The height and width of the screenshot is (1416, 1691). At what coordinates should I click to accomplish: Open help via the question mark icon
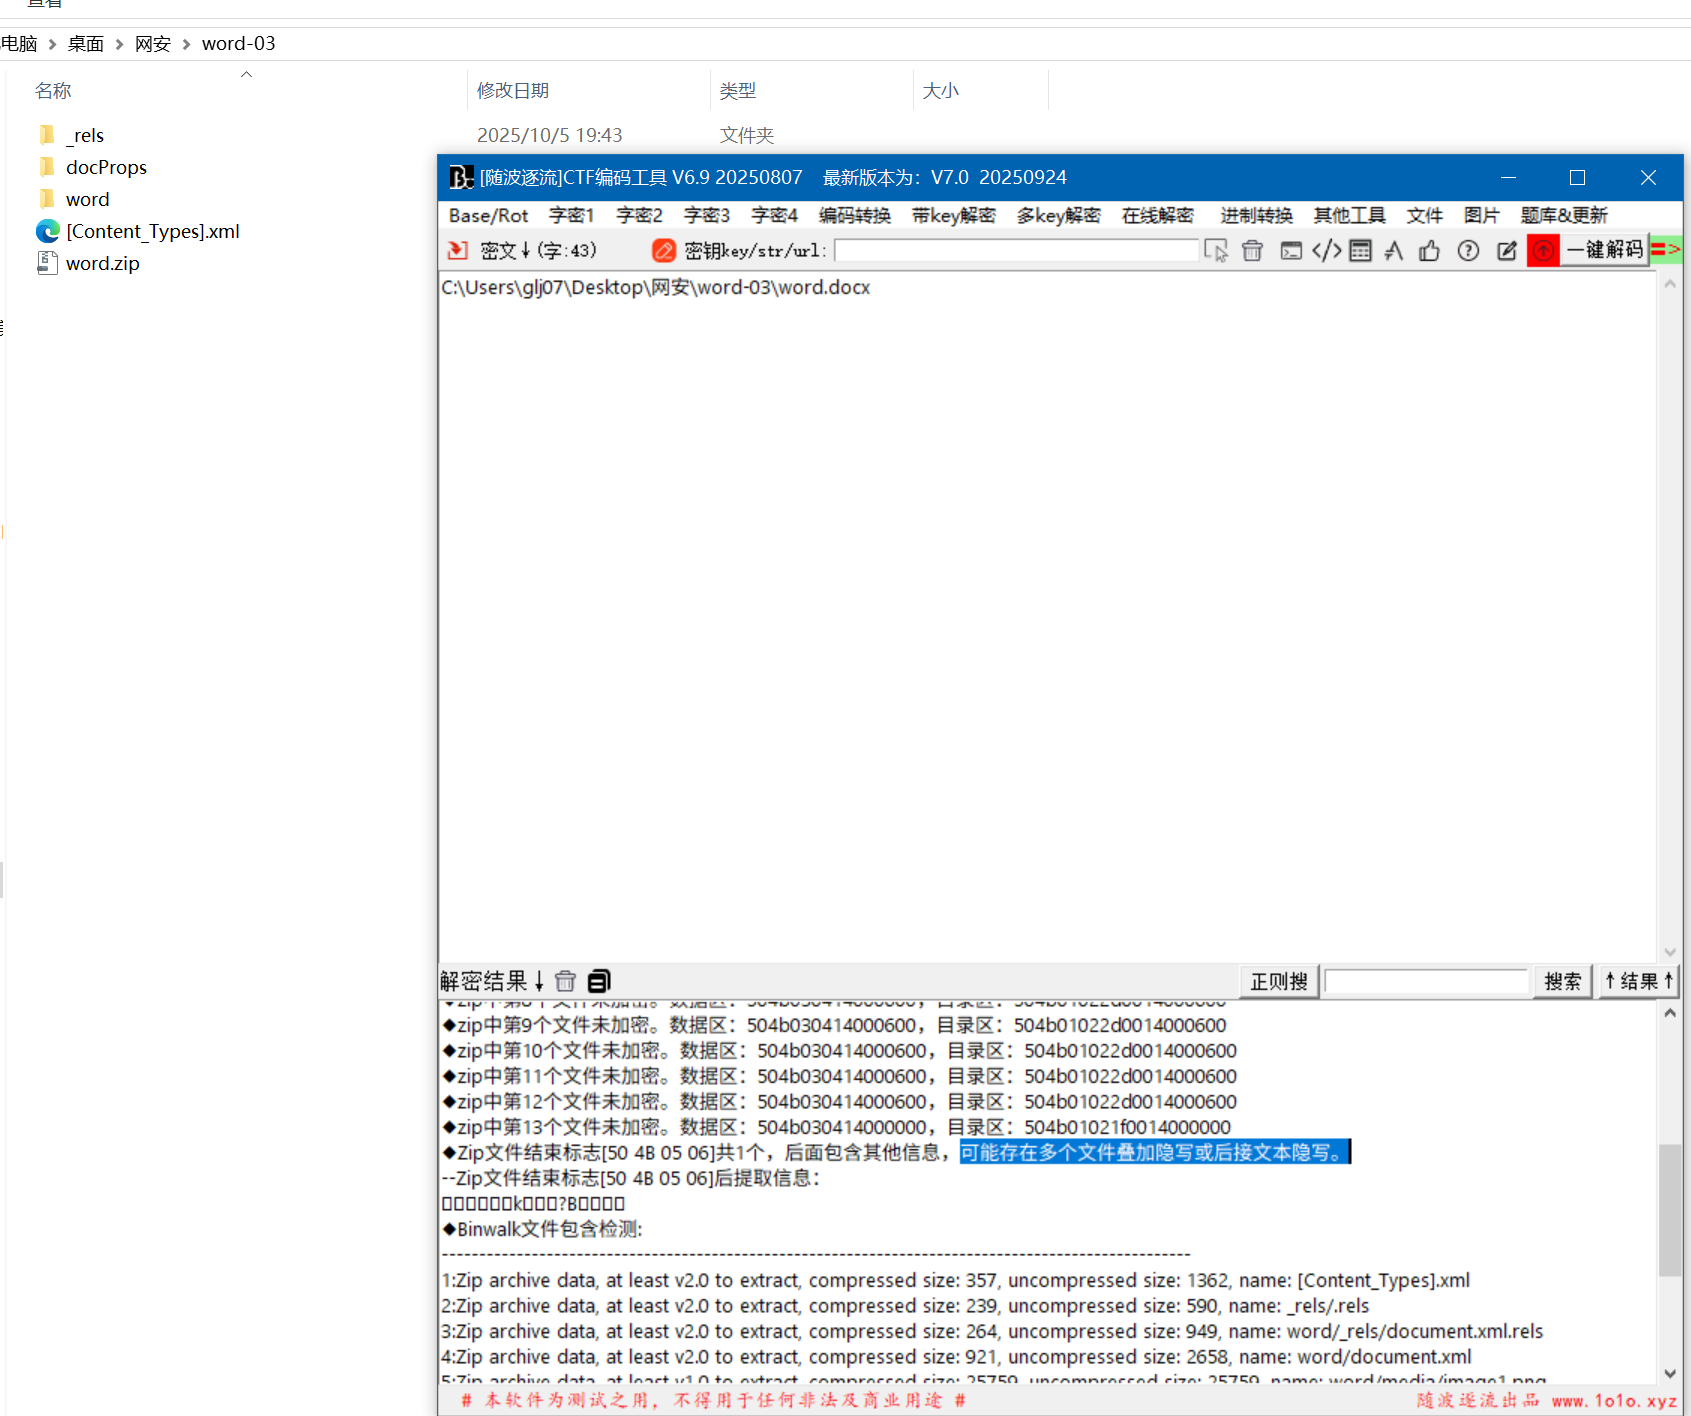[x=1467, y=251]
